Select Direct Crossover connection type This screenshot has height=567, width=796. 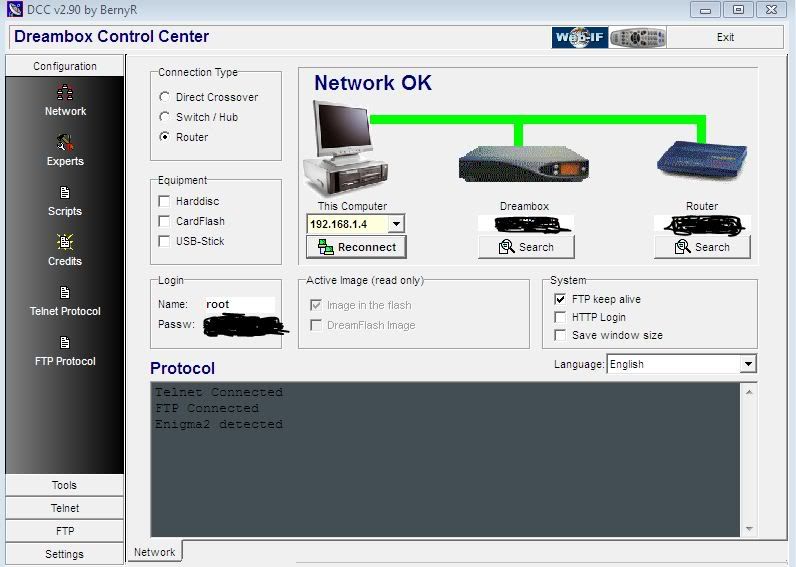tap(164, 96)
